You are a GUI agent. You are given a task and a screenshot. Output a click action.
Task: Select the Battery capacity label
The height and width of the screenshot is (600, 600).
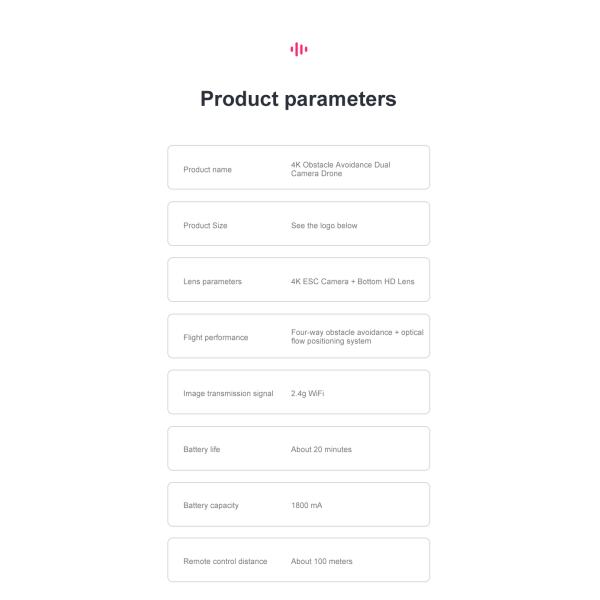[211, 506]
